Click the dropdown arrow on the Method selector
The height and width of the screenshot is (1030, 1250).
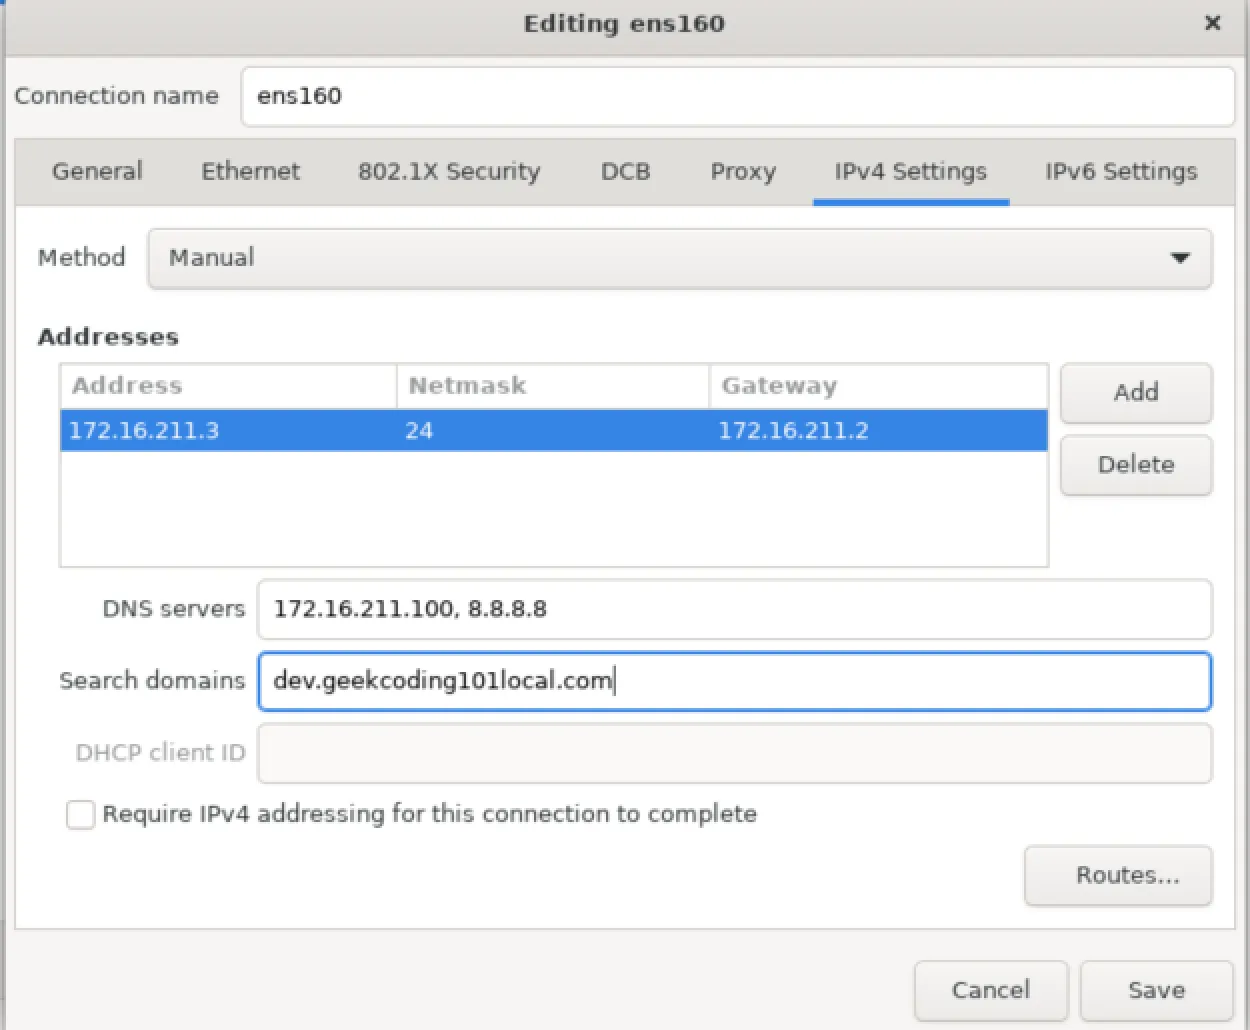1181,258
